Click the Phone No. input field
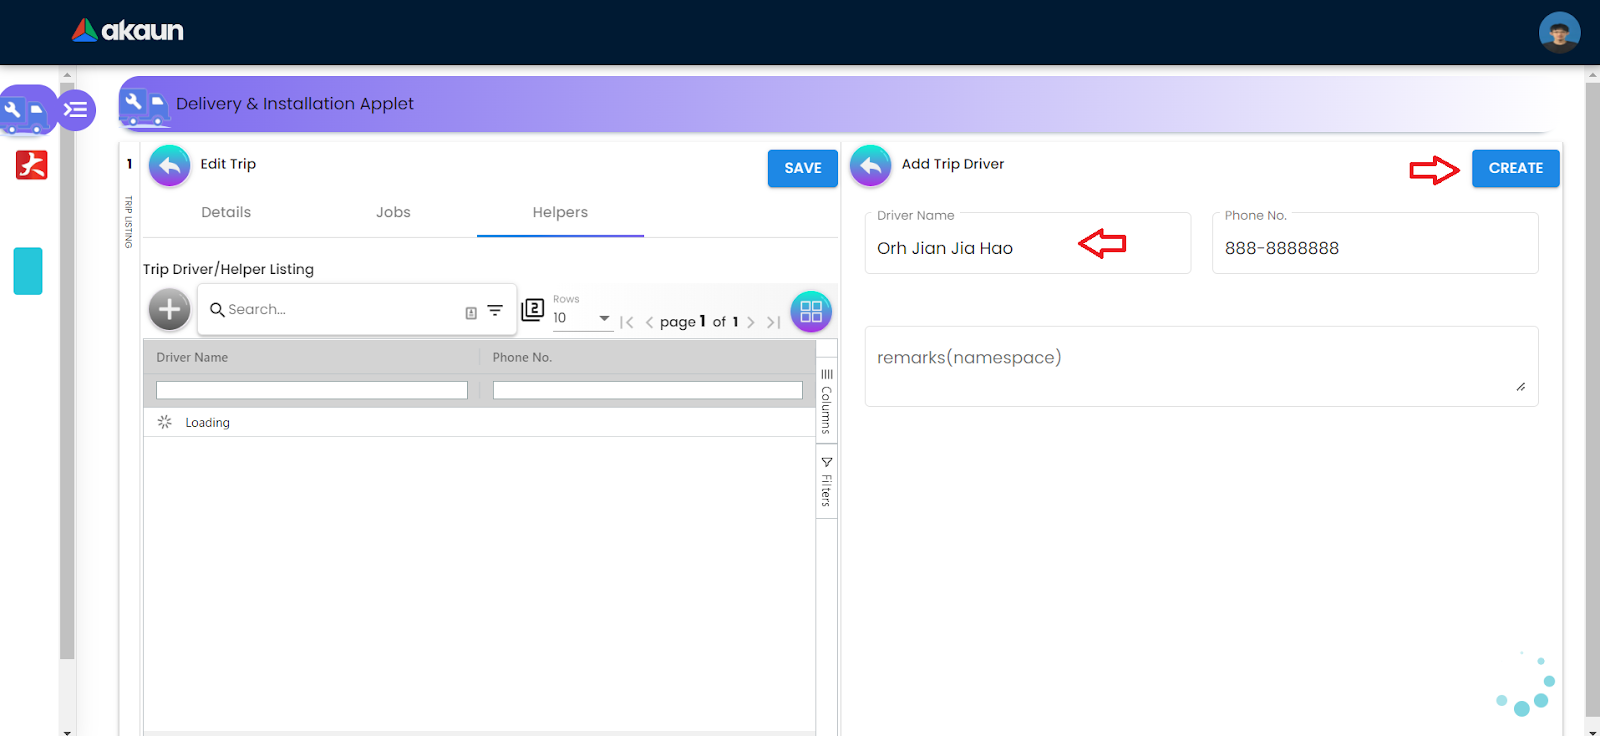The width and height of the screenshot is (1600, 736). coord(1375,243)
